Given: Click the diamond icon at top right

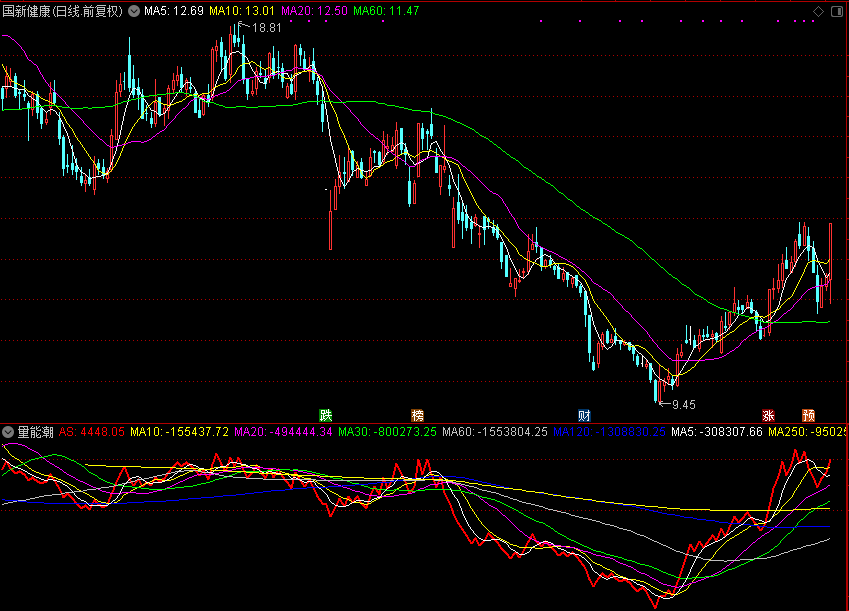Looking at the screenshot, I should 818,11.
